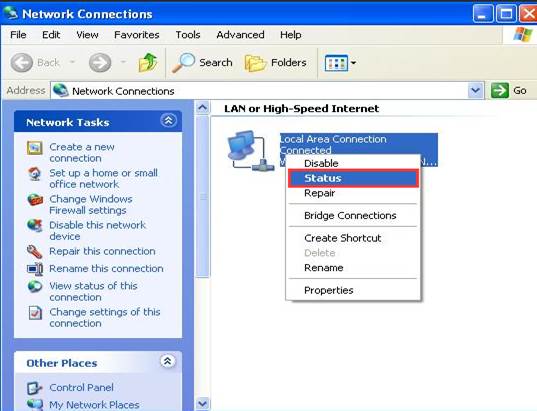Click Repair this connection link
The width and height of the screenshot is (537, 411).
(x=102, y=251)
